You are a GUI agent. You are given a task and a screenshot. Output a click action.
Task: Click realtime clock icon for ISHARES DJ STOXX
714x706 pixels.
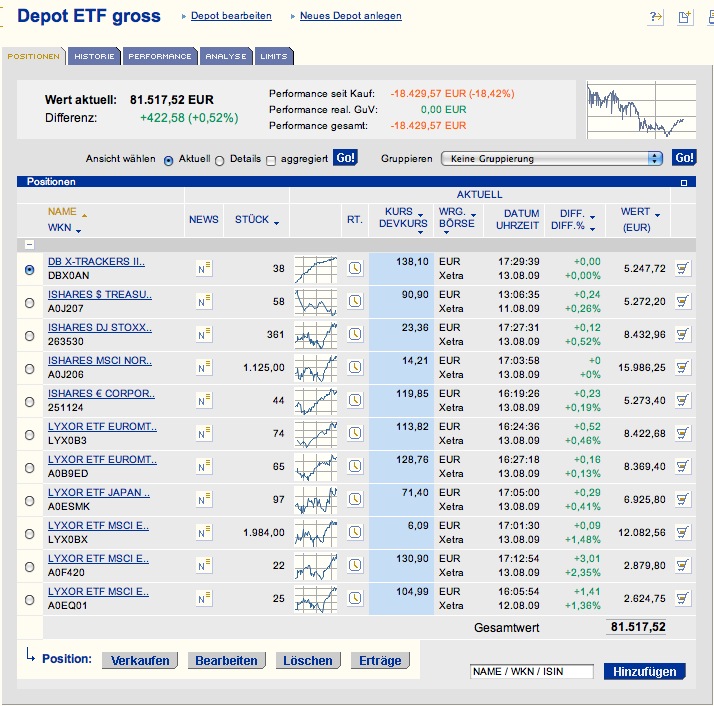(355, 334)
